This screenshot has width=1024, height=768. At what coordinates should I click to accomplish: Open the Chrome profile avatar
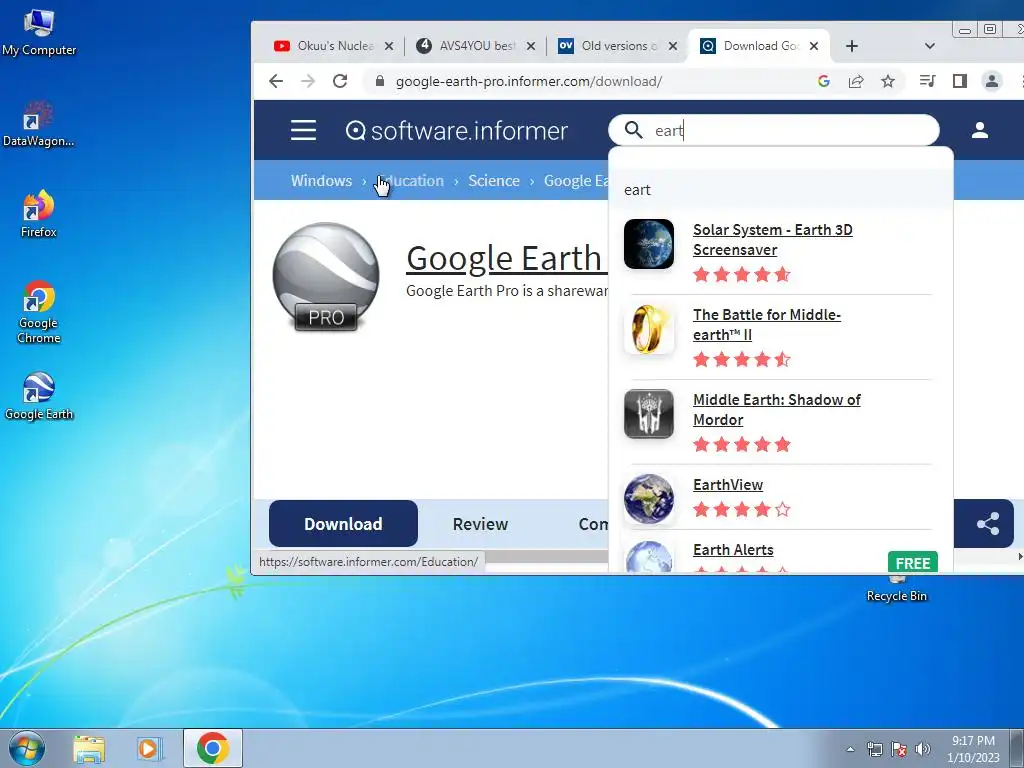(x=991, y=81)
